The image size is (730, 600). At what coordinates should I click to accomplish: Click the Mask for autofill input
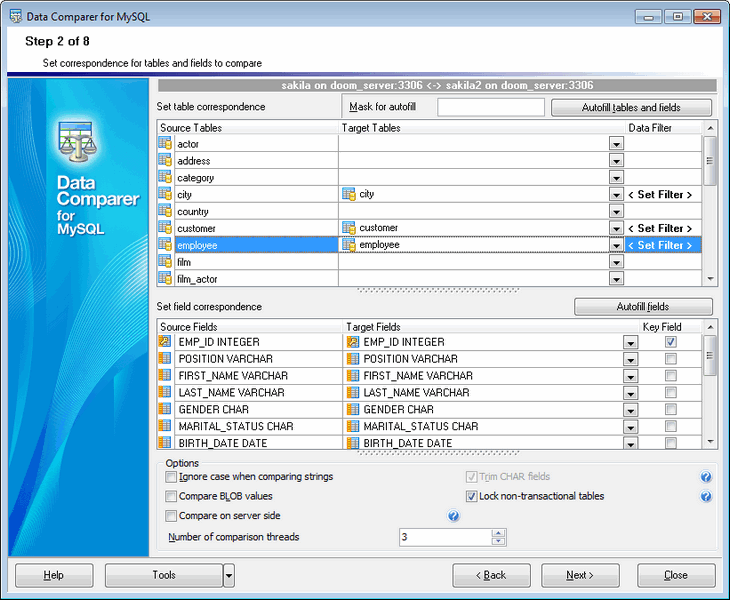[x=491, y=107]
